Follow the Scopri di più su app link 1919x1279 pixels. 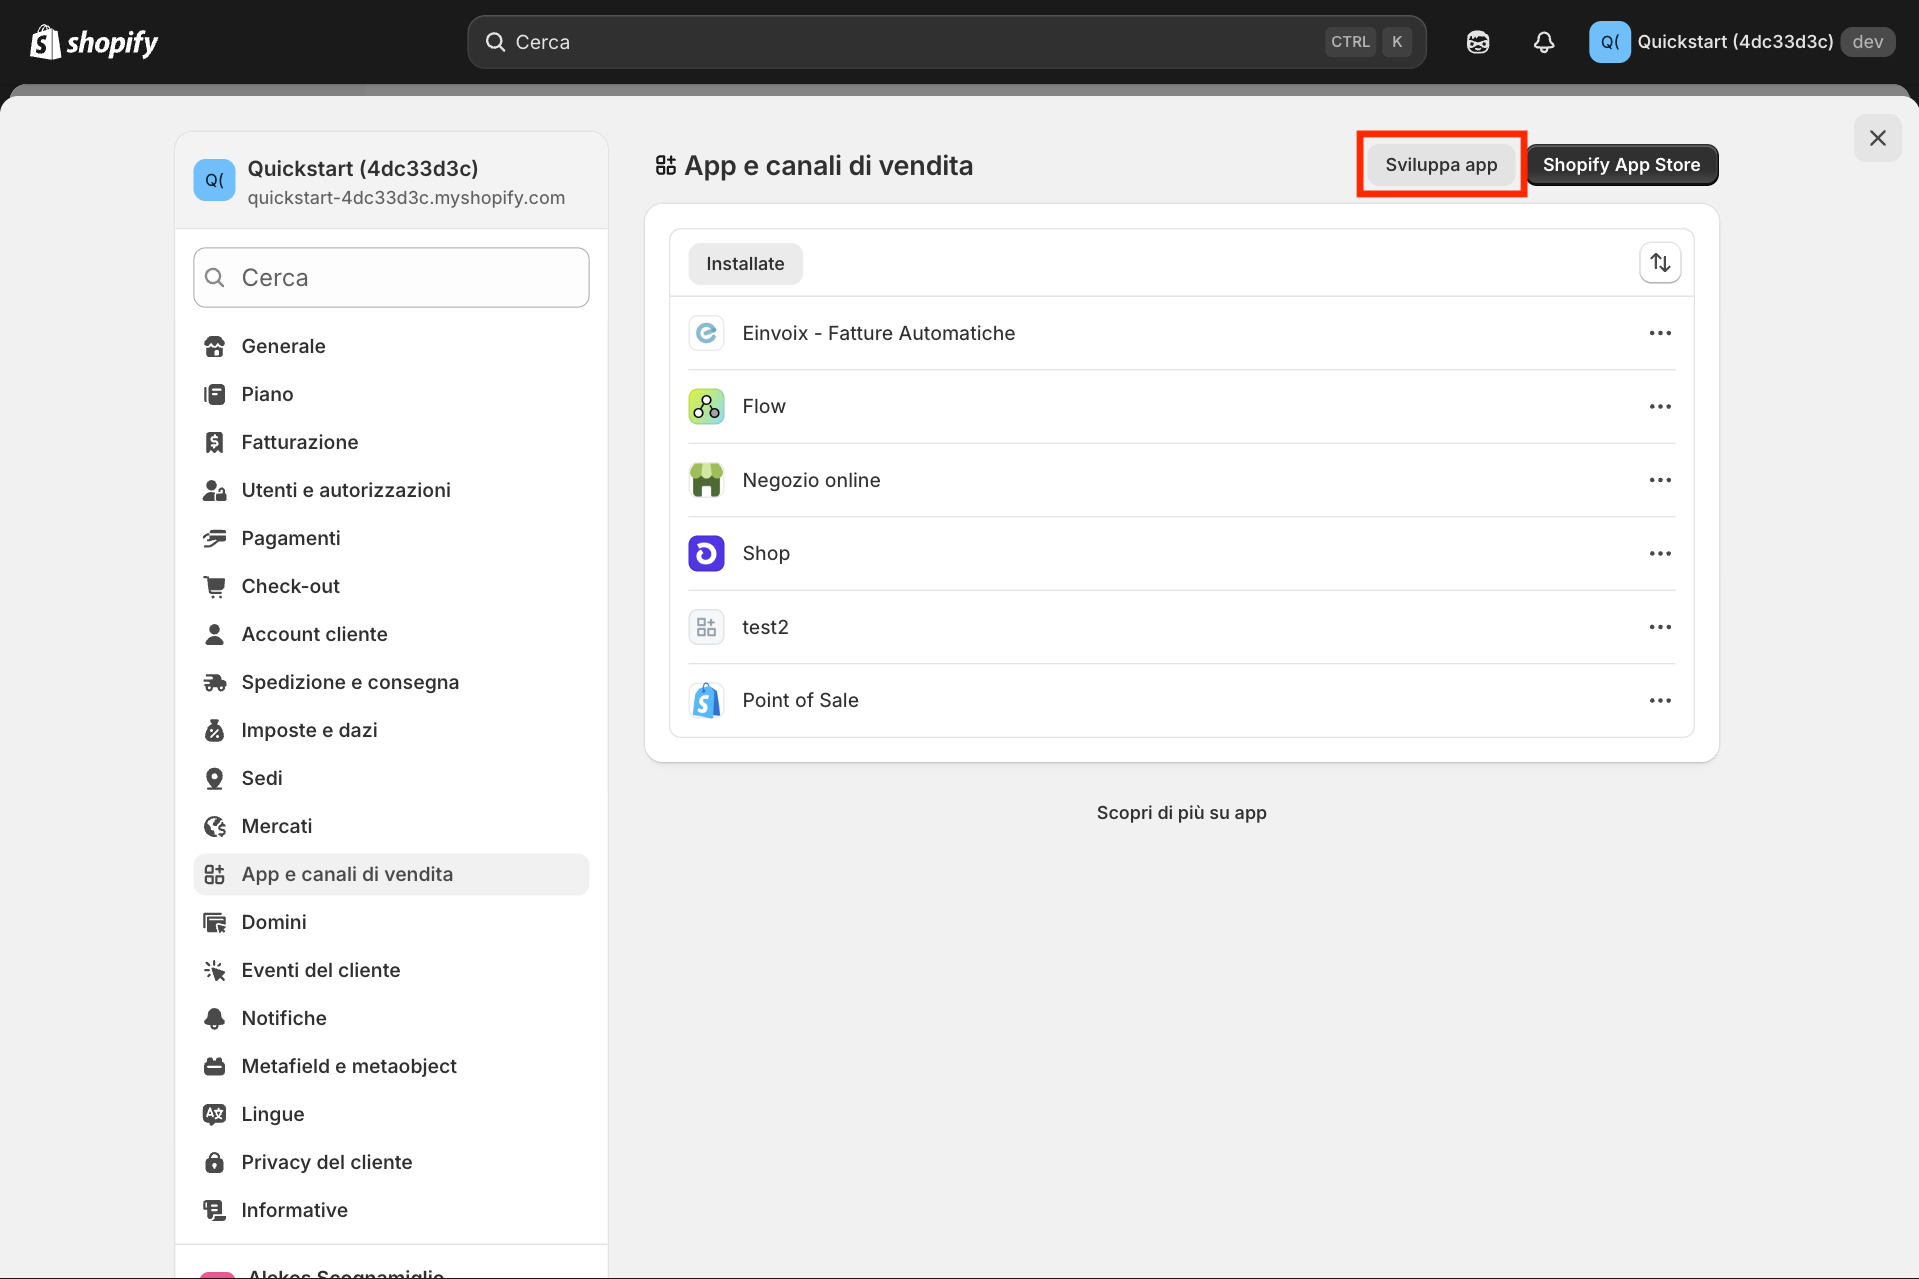[x=1181, y=813]
